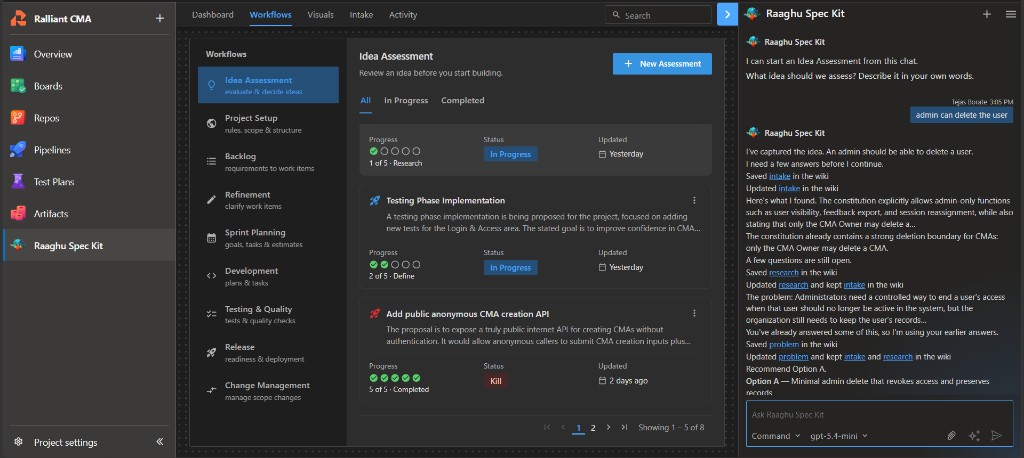The image size is (1024, 458).
Task: Click the Ralliant CMA project logo
Action: 18,19
